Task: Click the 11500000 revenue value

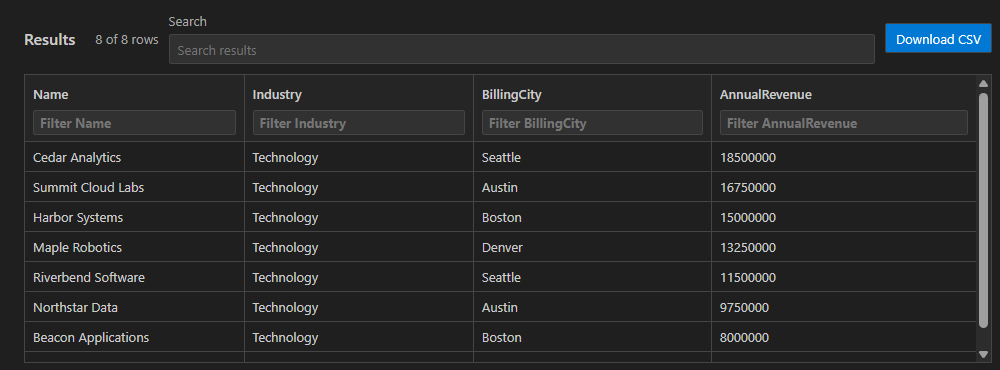Action: click(x=748, y=277)
